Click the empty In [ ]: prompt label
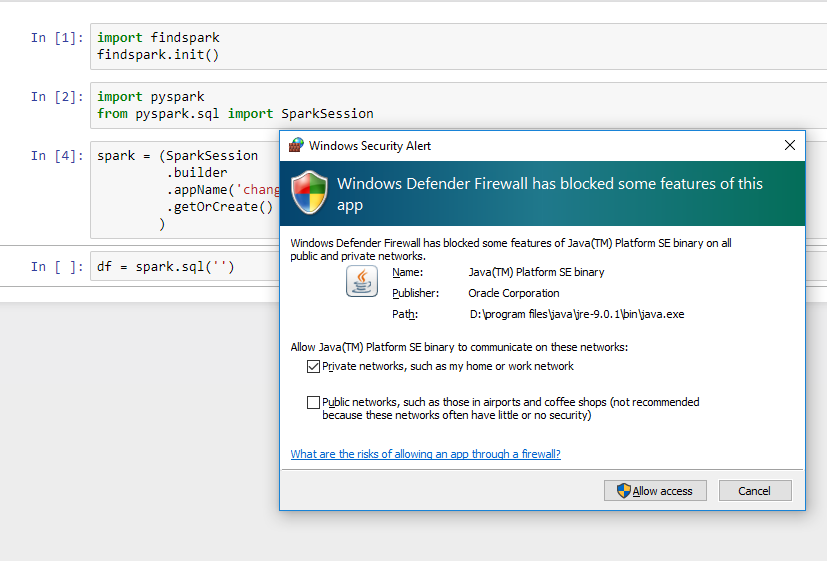This screenshot has width=827, height=561. (x=57, y=267)
